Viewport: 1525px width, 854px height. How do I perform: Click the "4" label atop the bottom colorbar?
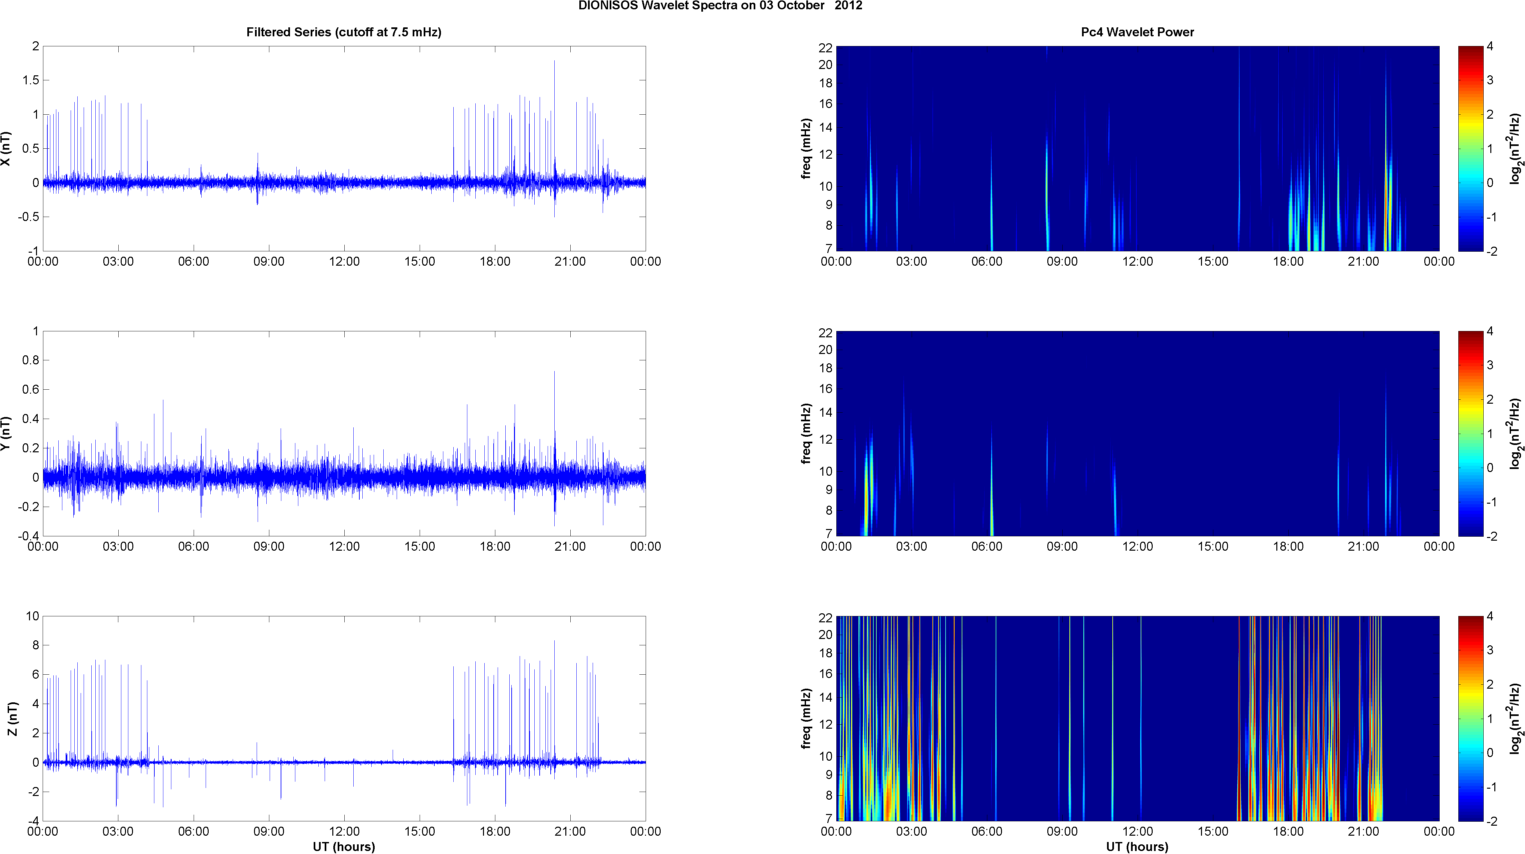pyautogui.click(x=1491, y=617)
